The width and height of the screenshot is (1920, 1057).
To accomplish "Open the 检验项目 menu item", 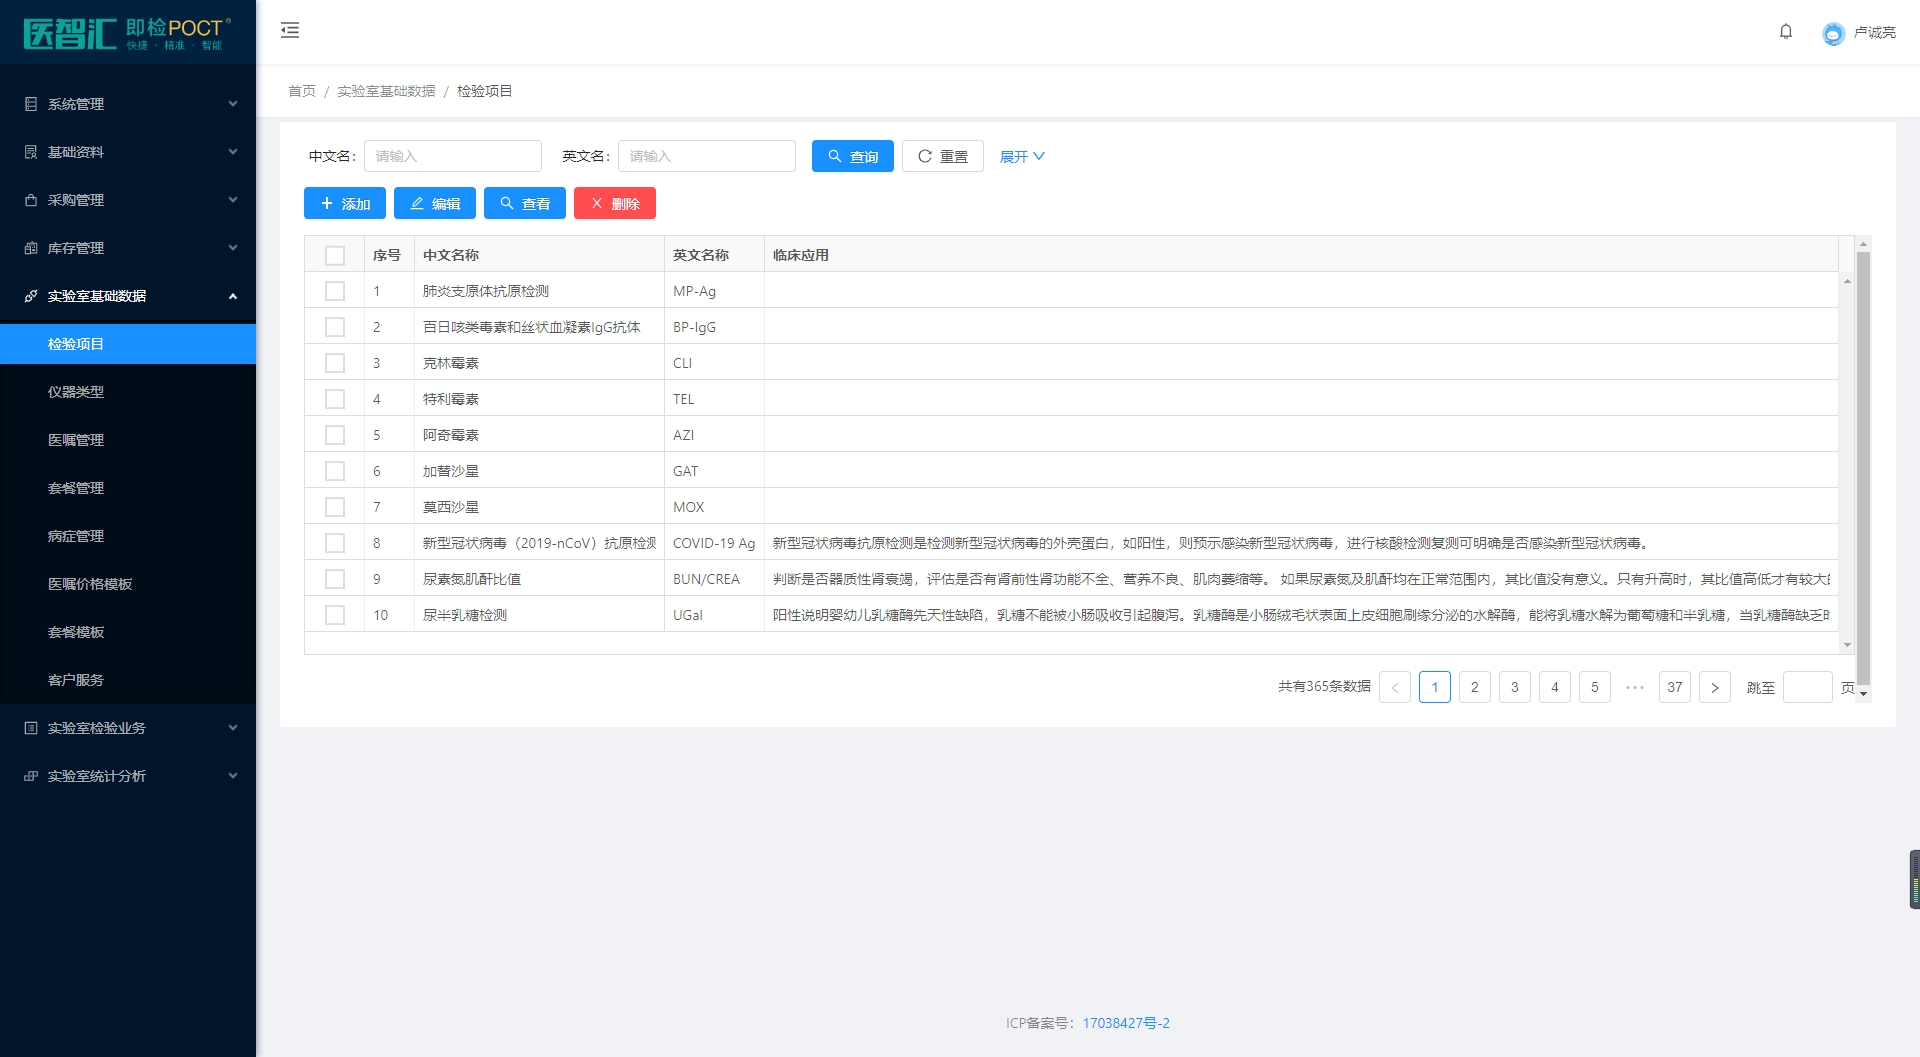I will (x=128, y=344).
